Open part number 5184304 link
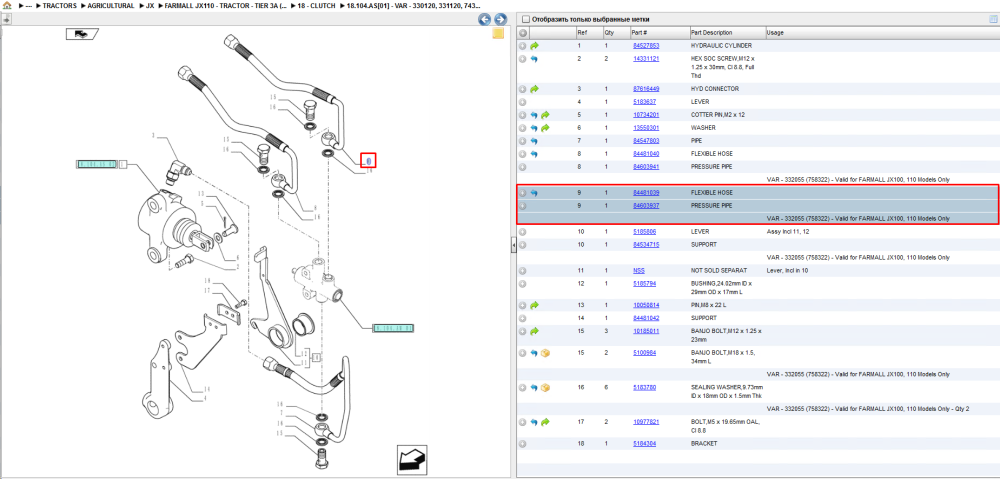The height and width of the screenshot is (479, 1000). click(x=644, y=443)
